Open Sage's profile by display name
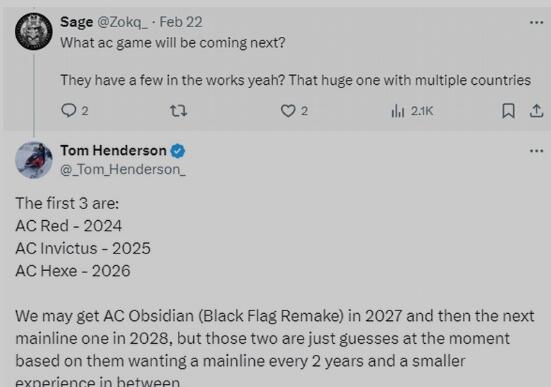 tap(77, 22)
